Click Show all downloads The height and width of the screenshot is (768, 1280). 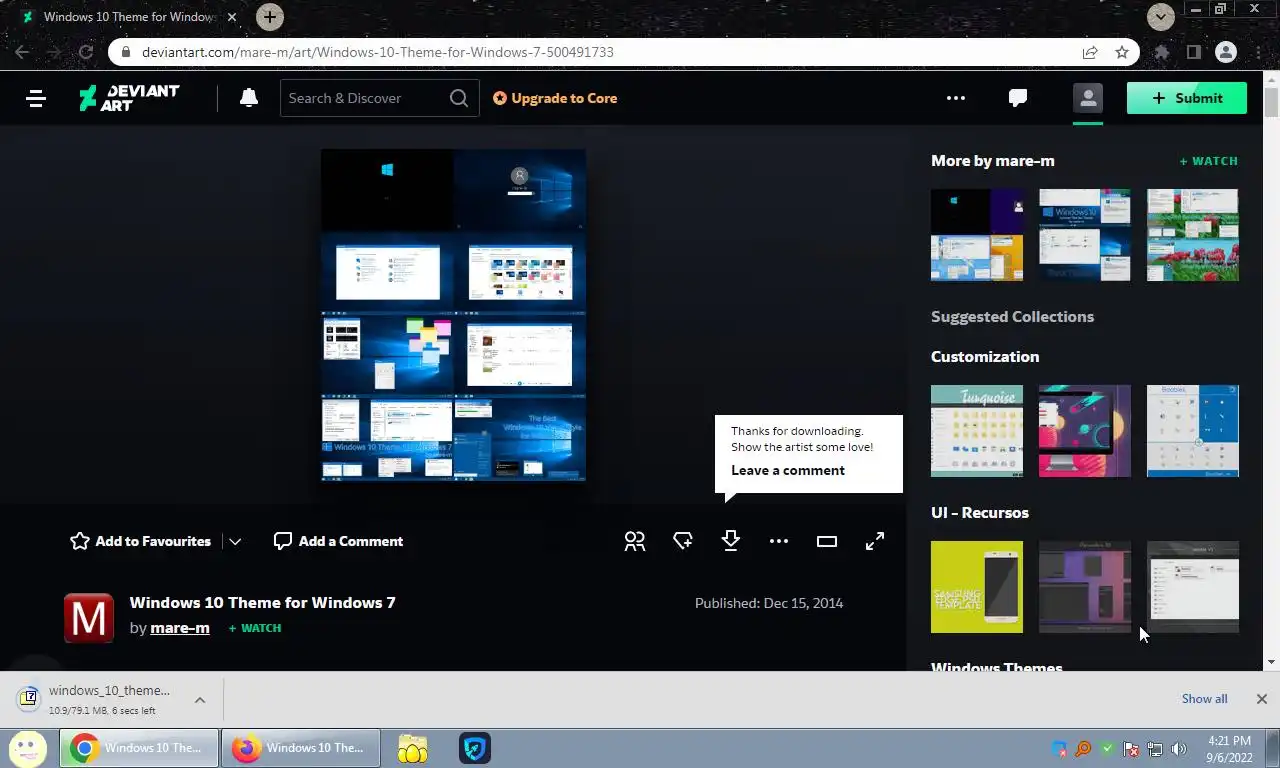click(1204, 699)
